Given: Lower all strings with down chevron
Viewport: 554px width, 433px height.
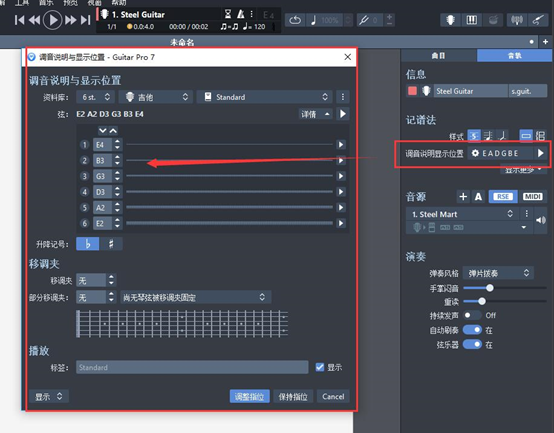Looking at the screenshot, I should click(x=102, y=131).
